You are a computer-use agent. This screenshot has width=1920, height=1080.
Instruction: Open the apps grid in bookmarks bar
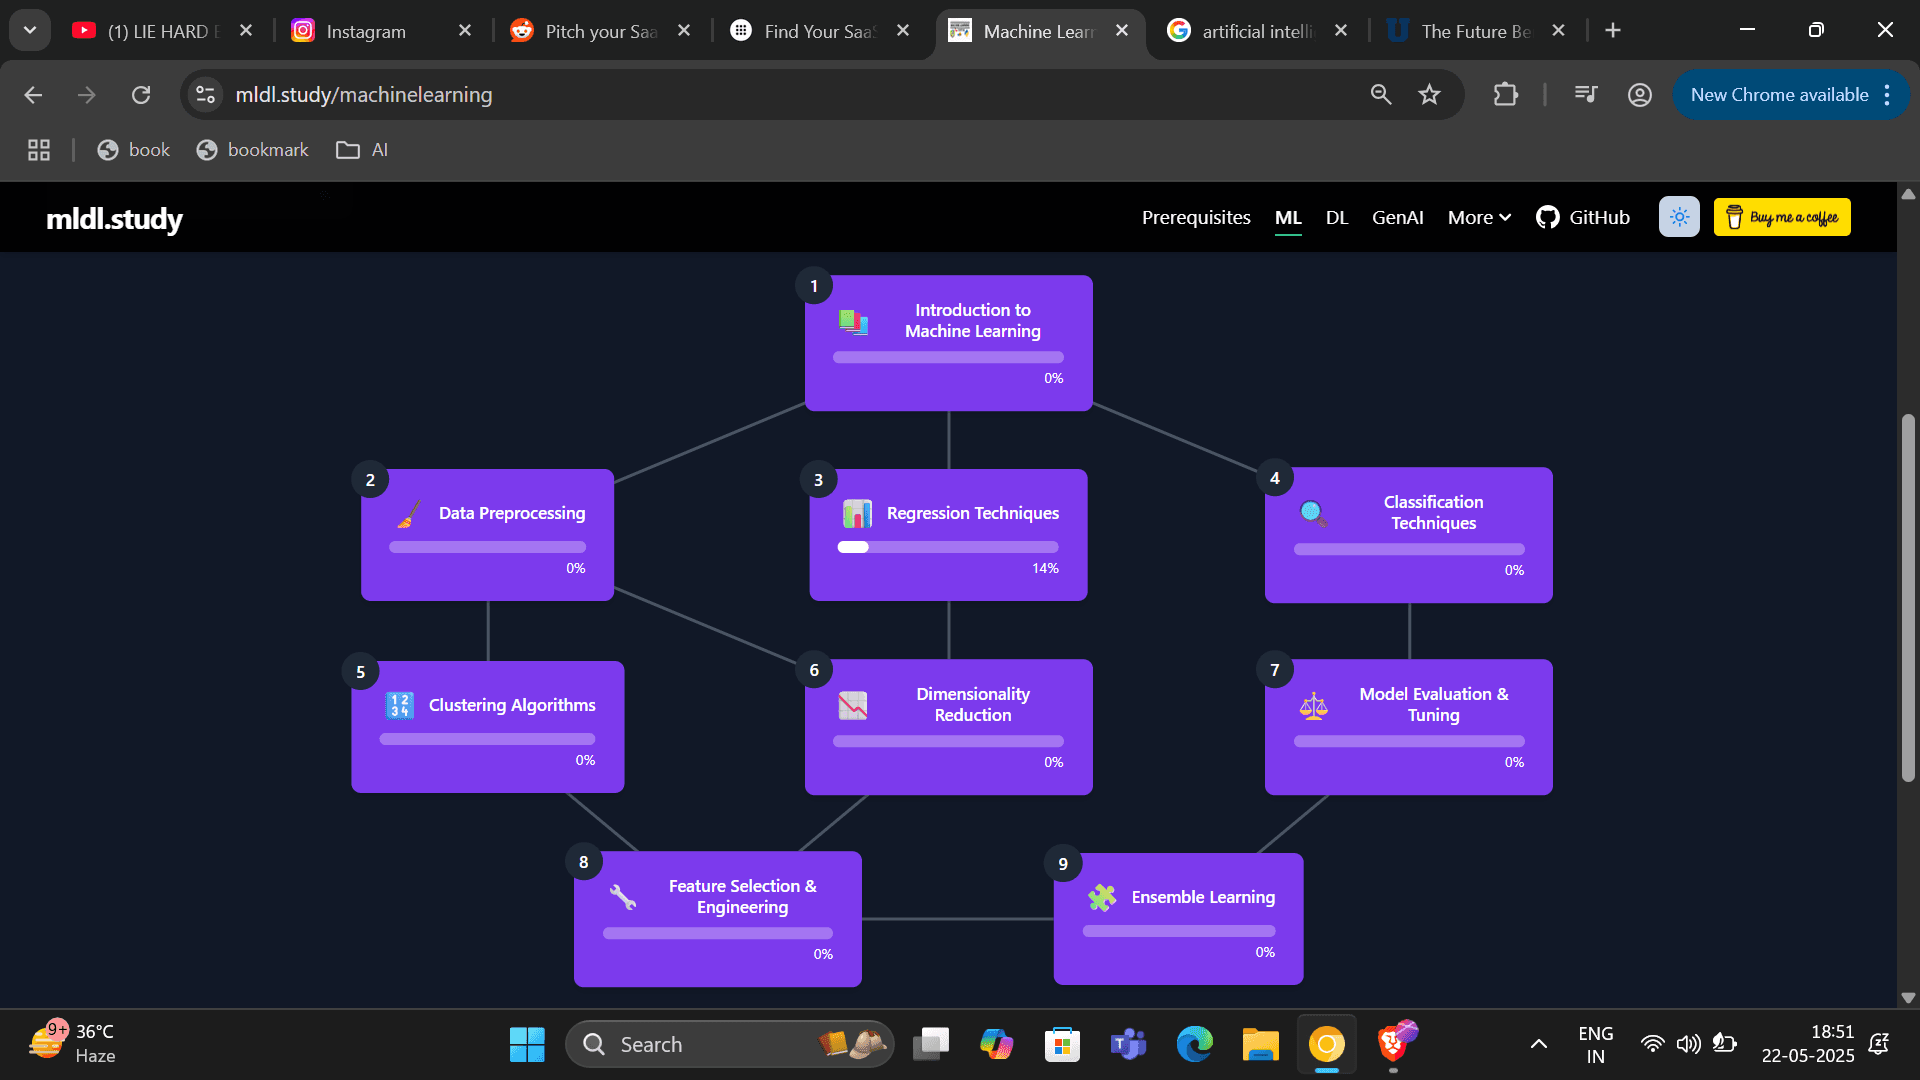pyautogui.click(x=39, y=150)
